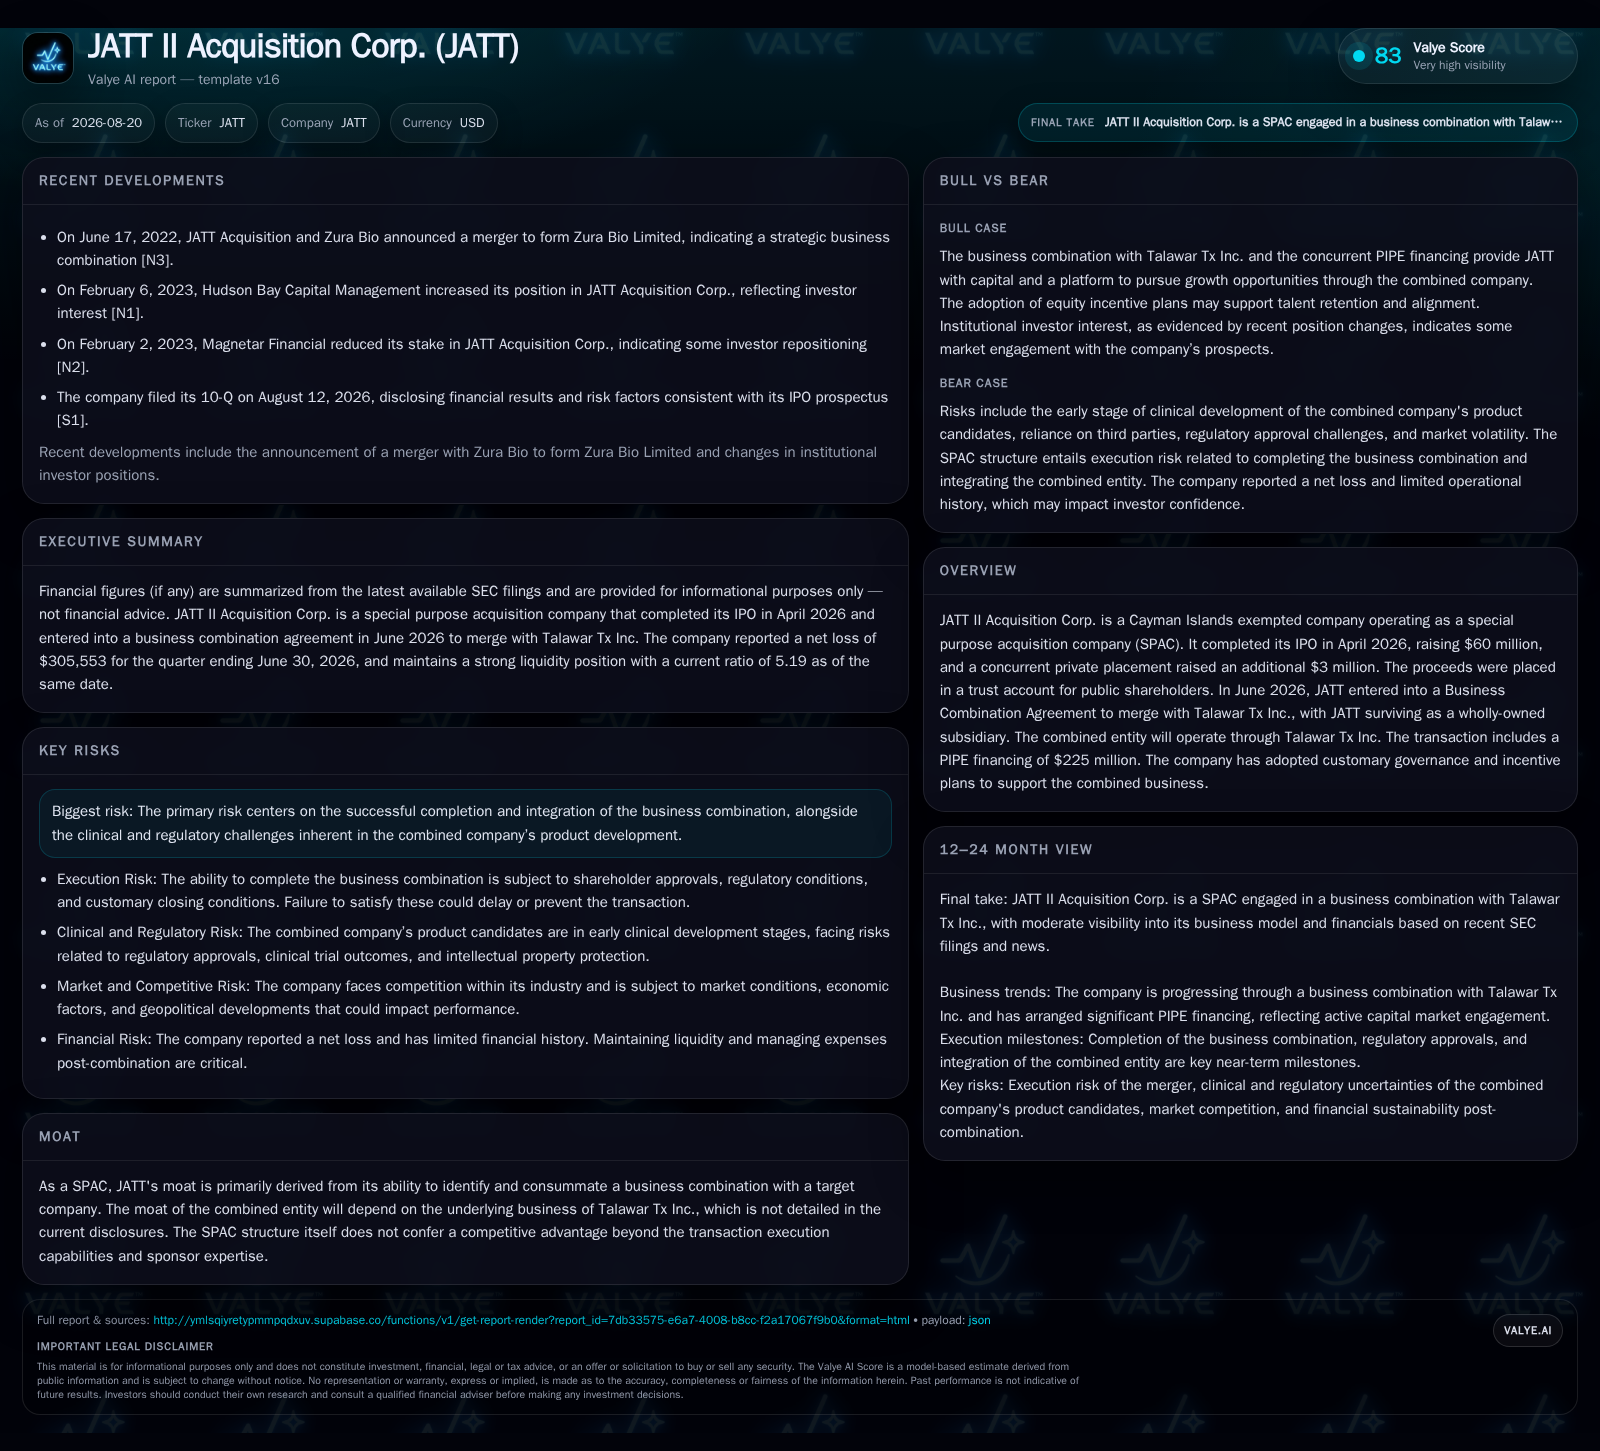Click the cyan dot in the Valye Score badge
The image size is (1600, 1451).
1359,56
